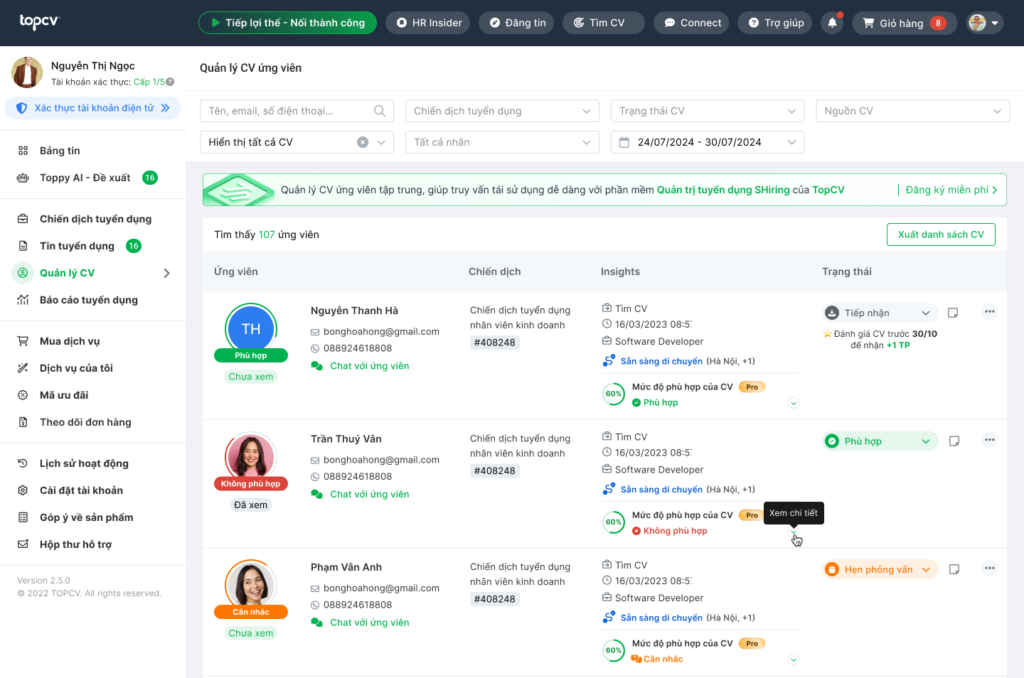Expand the Chiến dịch tuyển dụng dropdown
This screenshot has width=1024, height=678.
pyautogui.click(x=502, y=111)
